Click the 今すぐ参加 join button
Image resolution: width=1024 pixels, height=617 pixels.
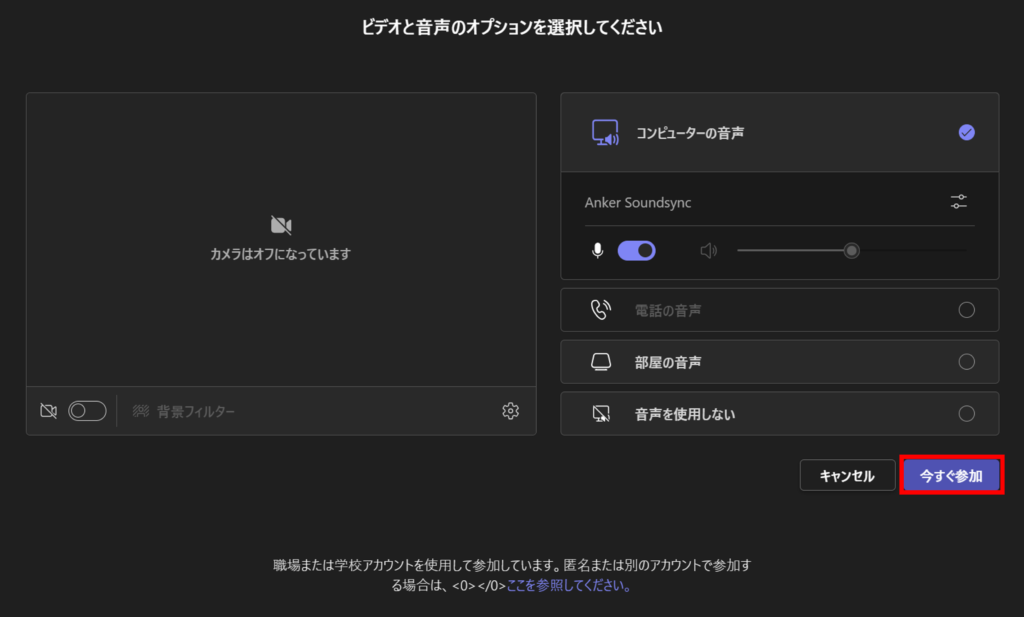pyautogui.click(x=951, y=476)
